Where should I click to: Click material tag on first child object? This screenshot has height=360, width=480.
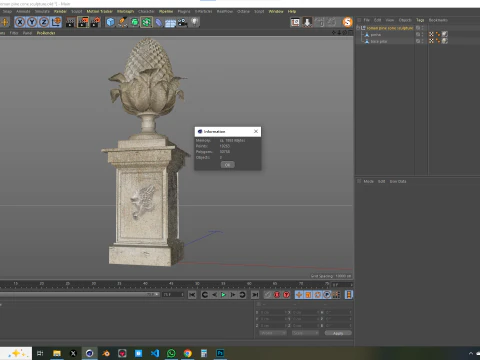pyautogui.click(x=445, y=34)
